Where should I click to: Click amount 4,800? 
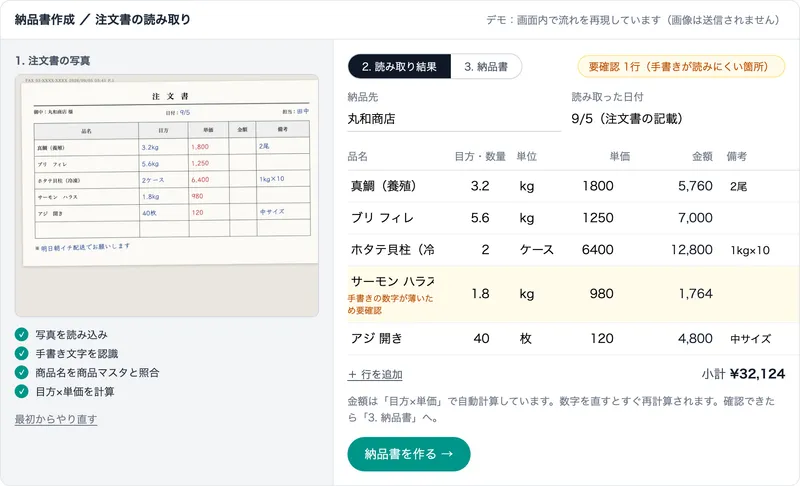pyautogui.click(x=695, y=338)
